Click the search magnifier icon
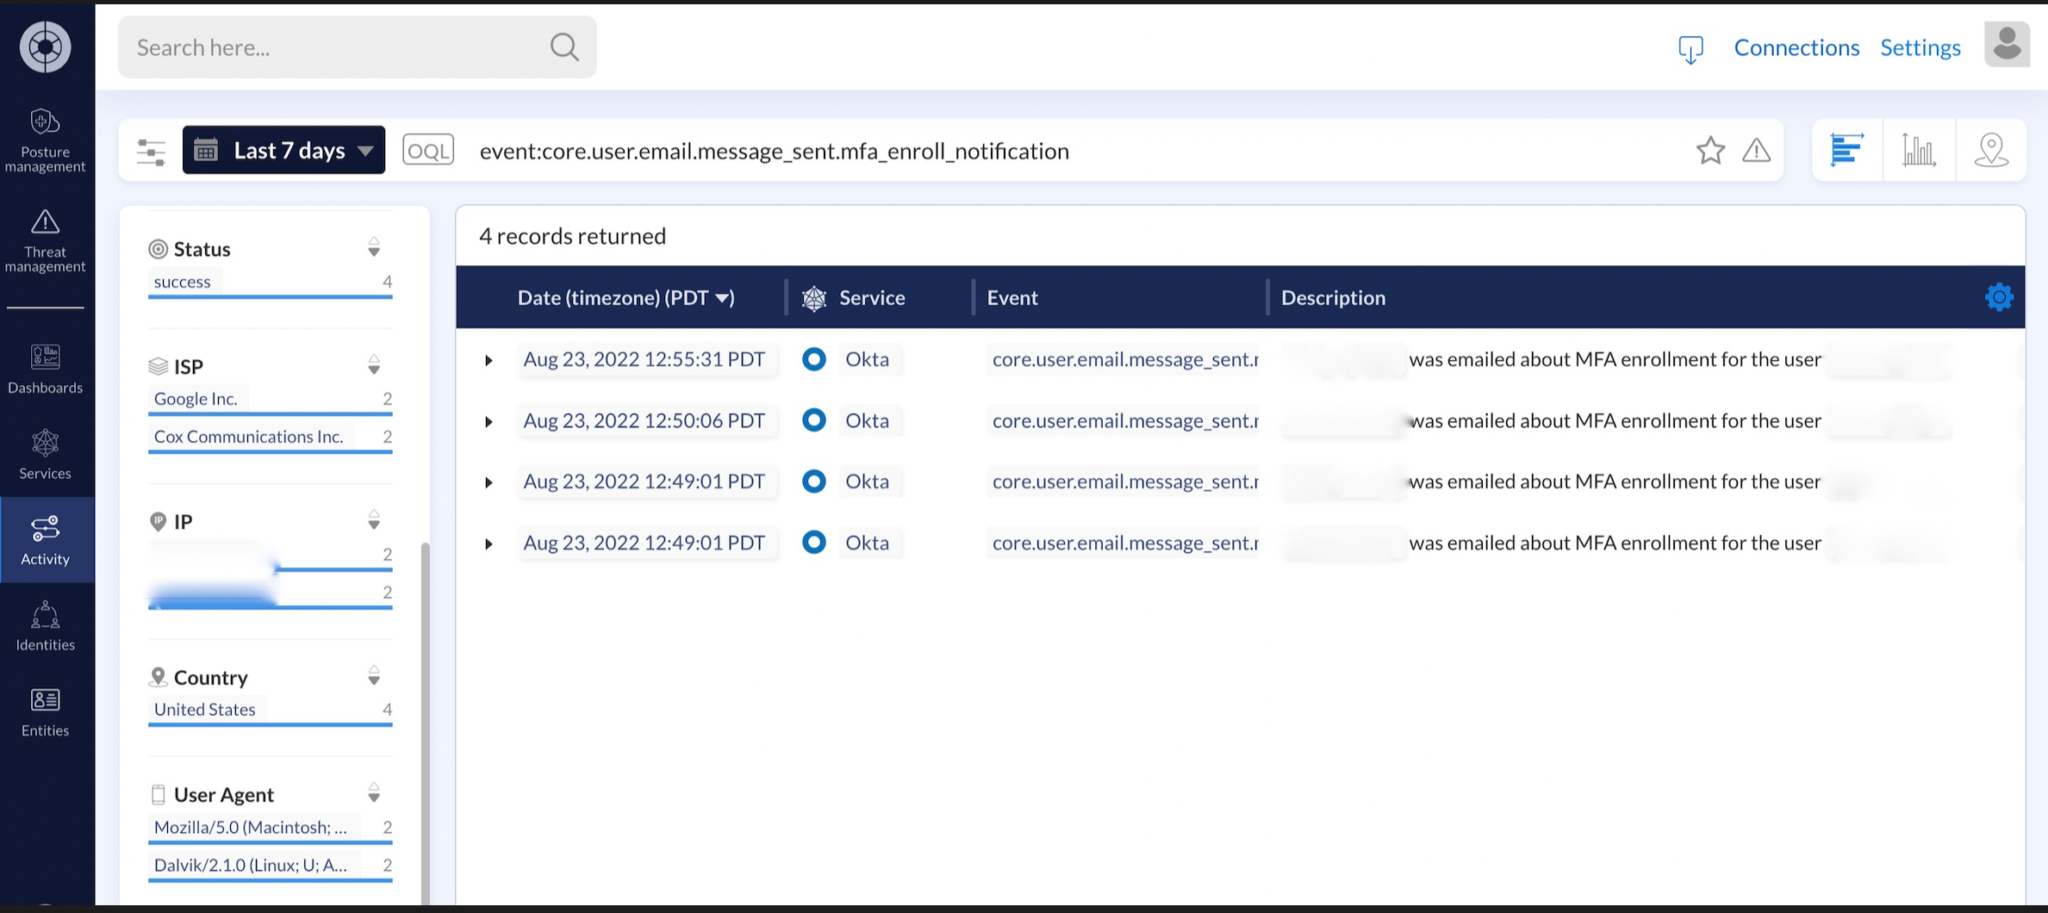 pyautogui.click(x=564, y=47)
